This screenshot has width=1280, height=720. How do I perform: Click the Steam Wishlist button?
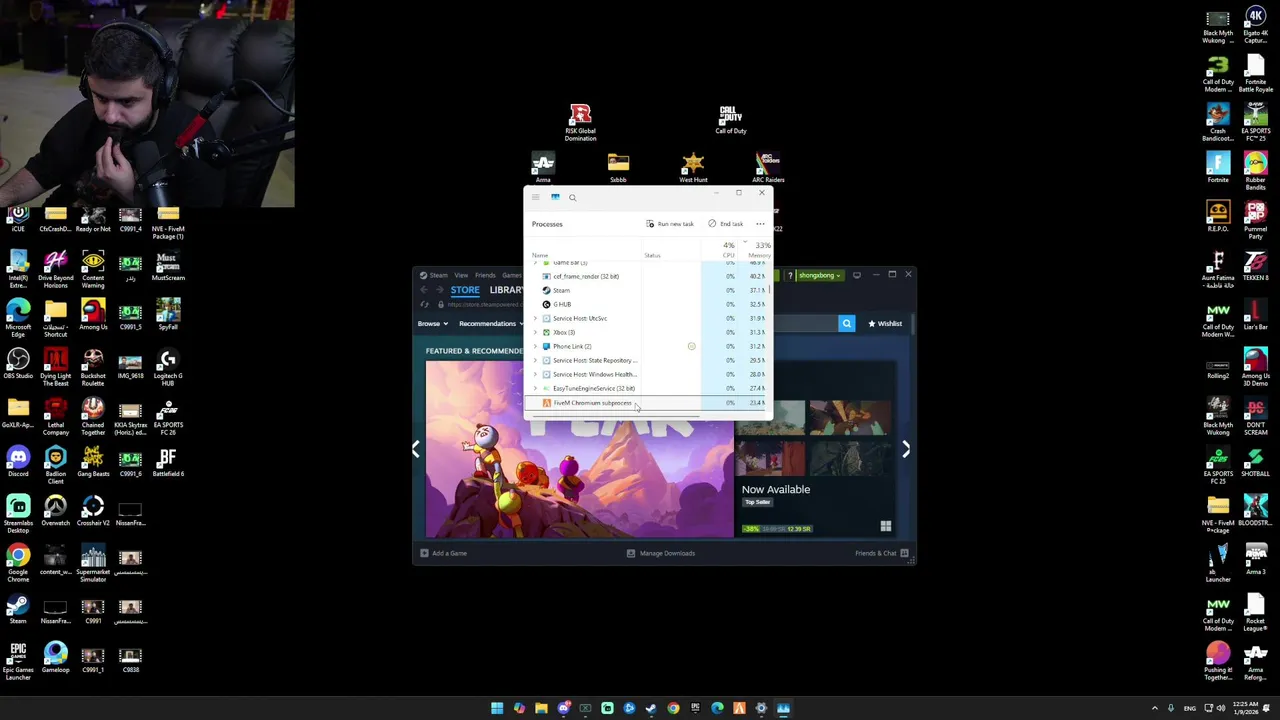[885, 323]
